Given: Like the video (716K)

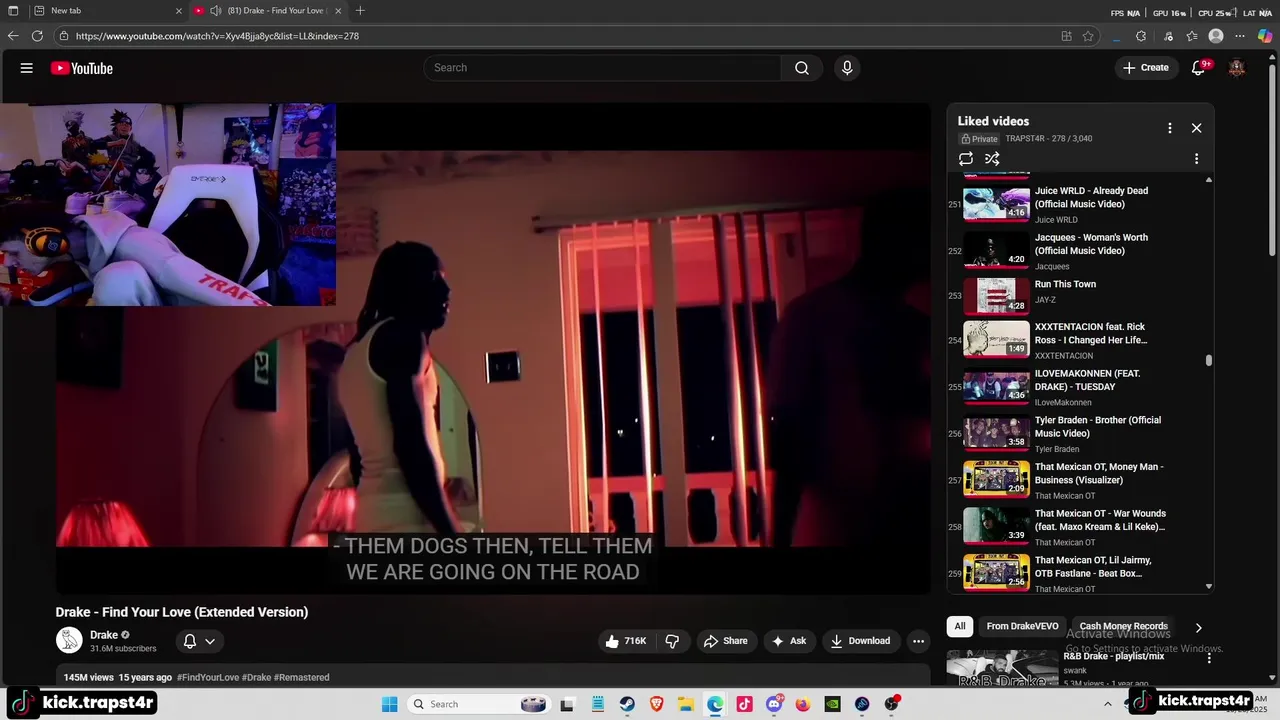Looking at the screenshot, I should [x=626, y=641].
